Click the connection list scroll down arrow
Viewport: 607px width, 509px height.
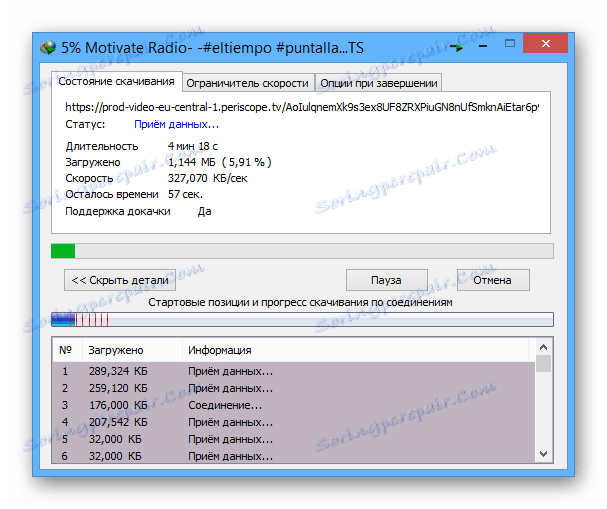click(x=543, y=454)
